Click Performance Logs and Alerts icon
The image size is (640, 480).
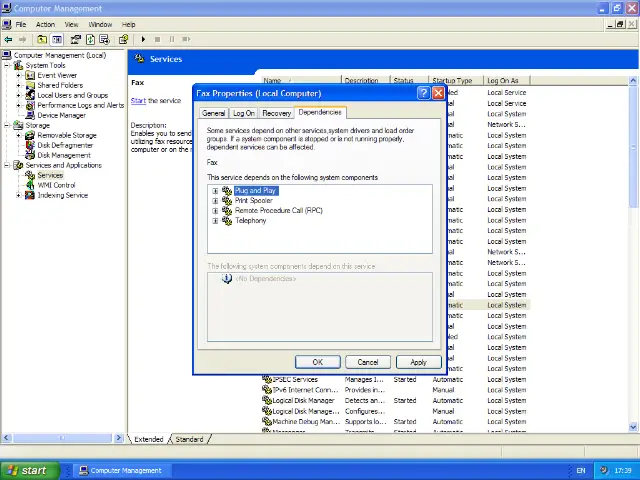tap(30, 105)
